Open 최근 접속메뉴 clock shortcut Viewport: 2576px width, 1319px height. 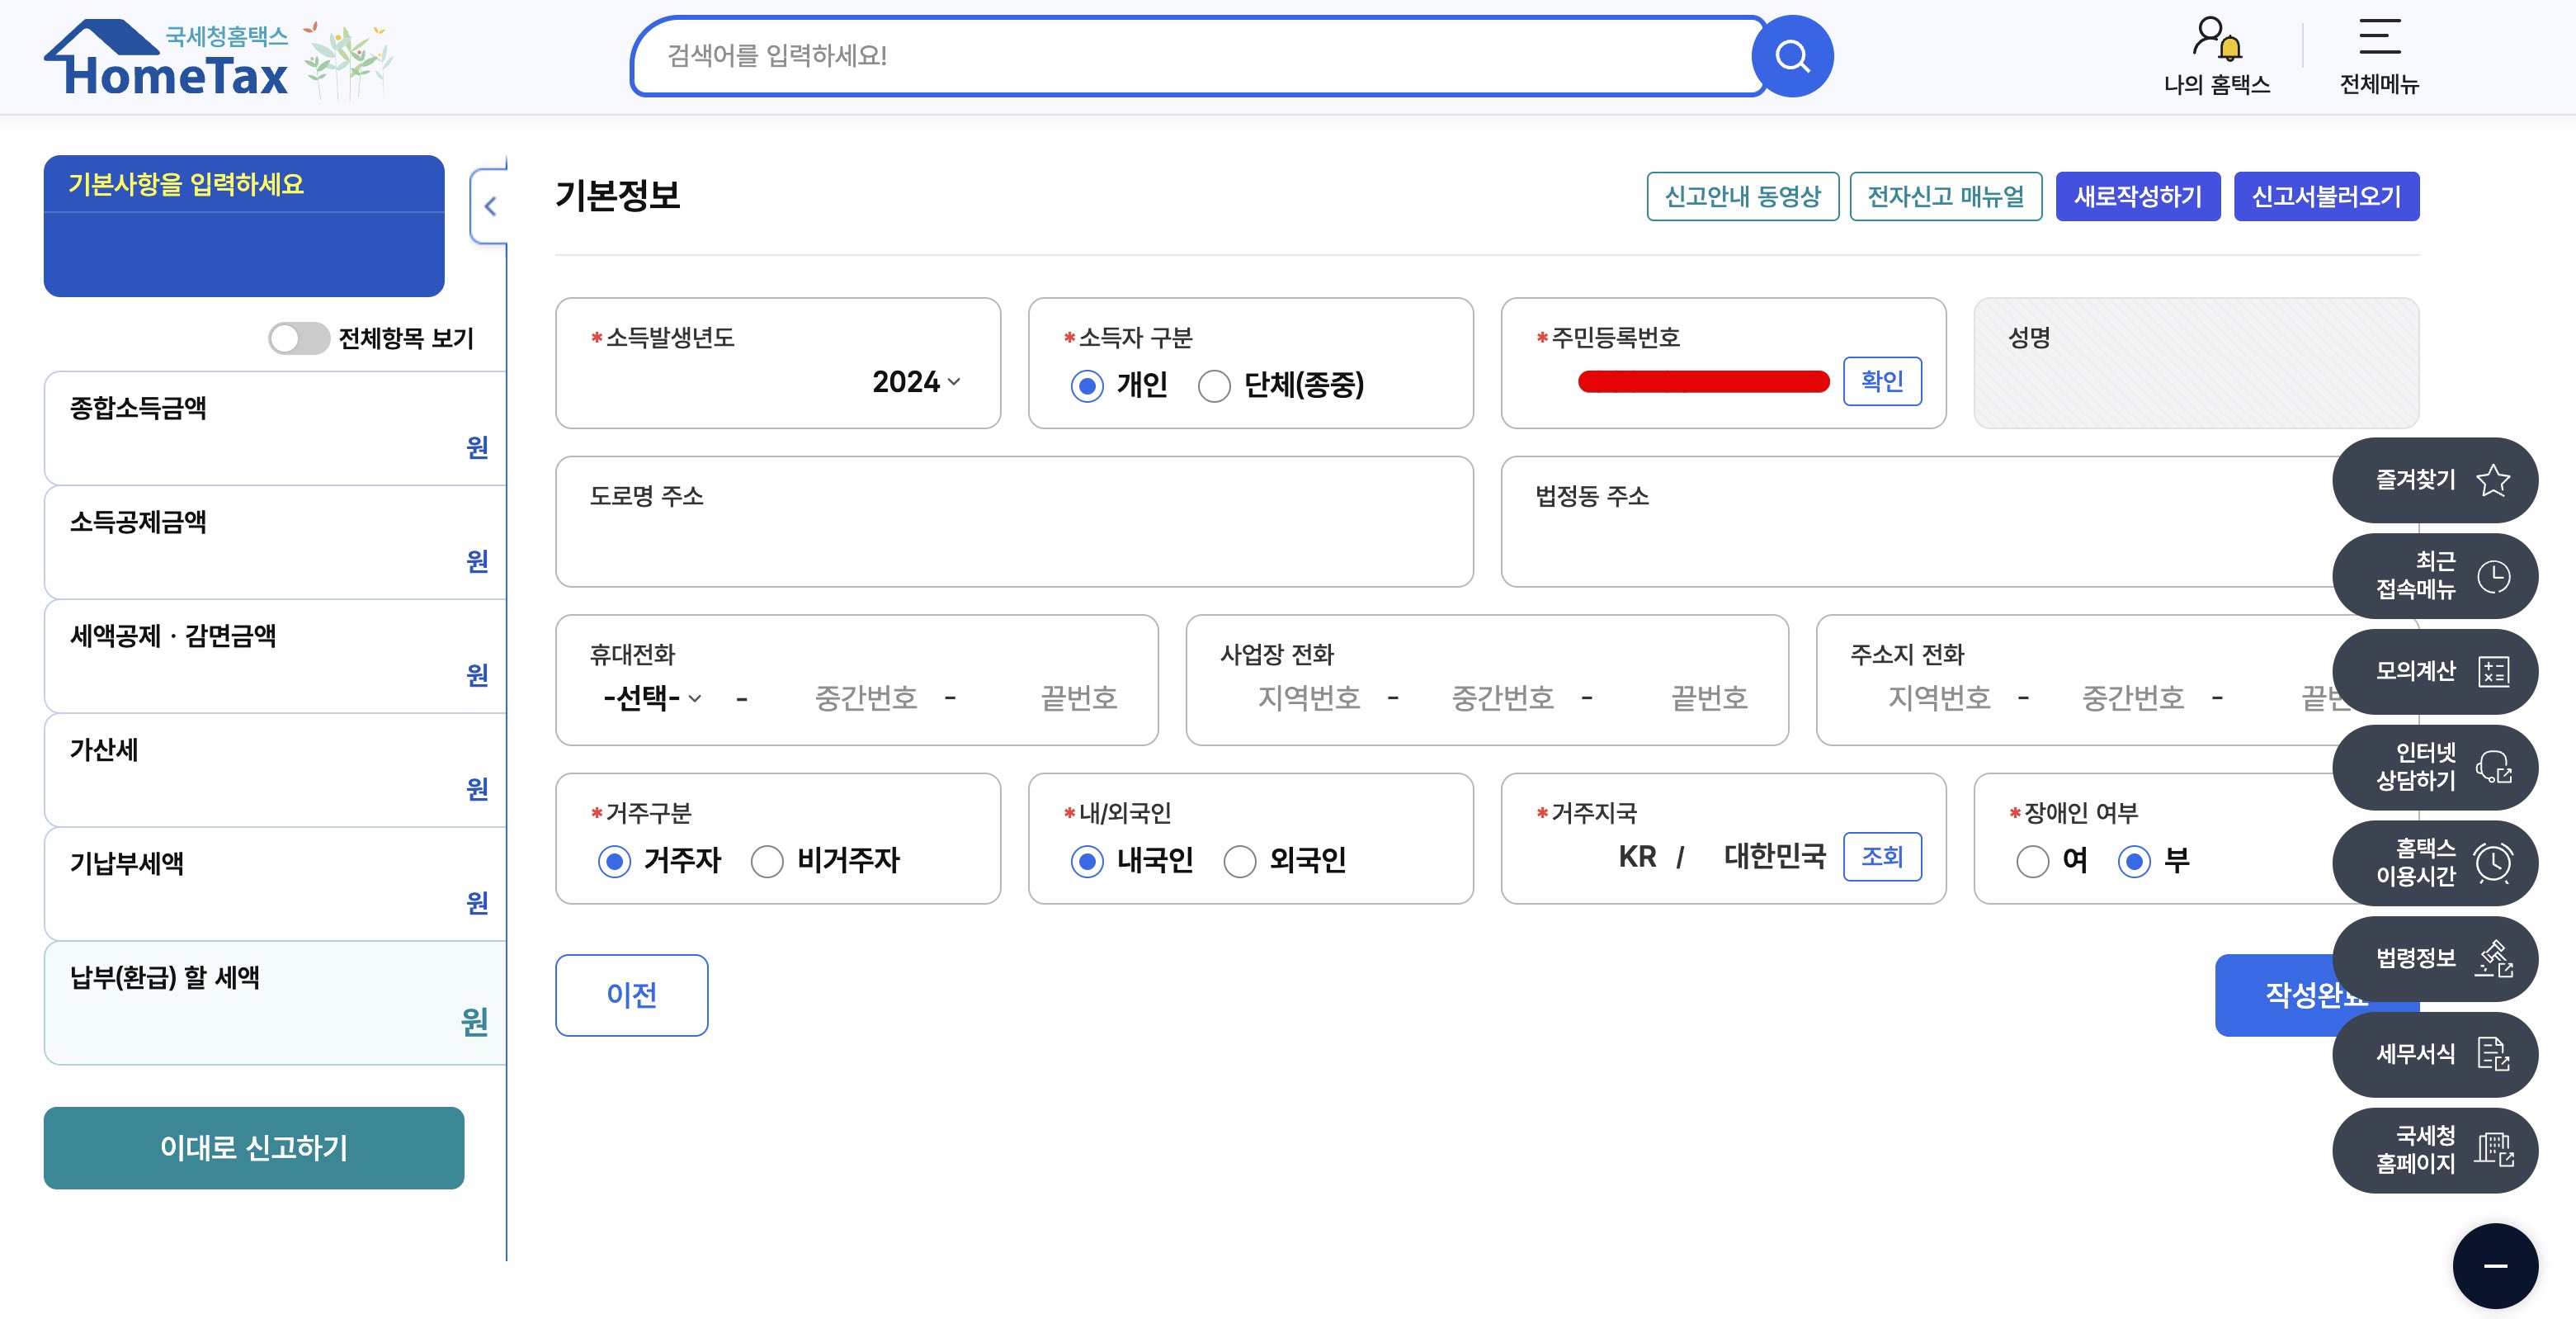2434,576
